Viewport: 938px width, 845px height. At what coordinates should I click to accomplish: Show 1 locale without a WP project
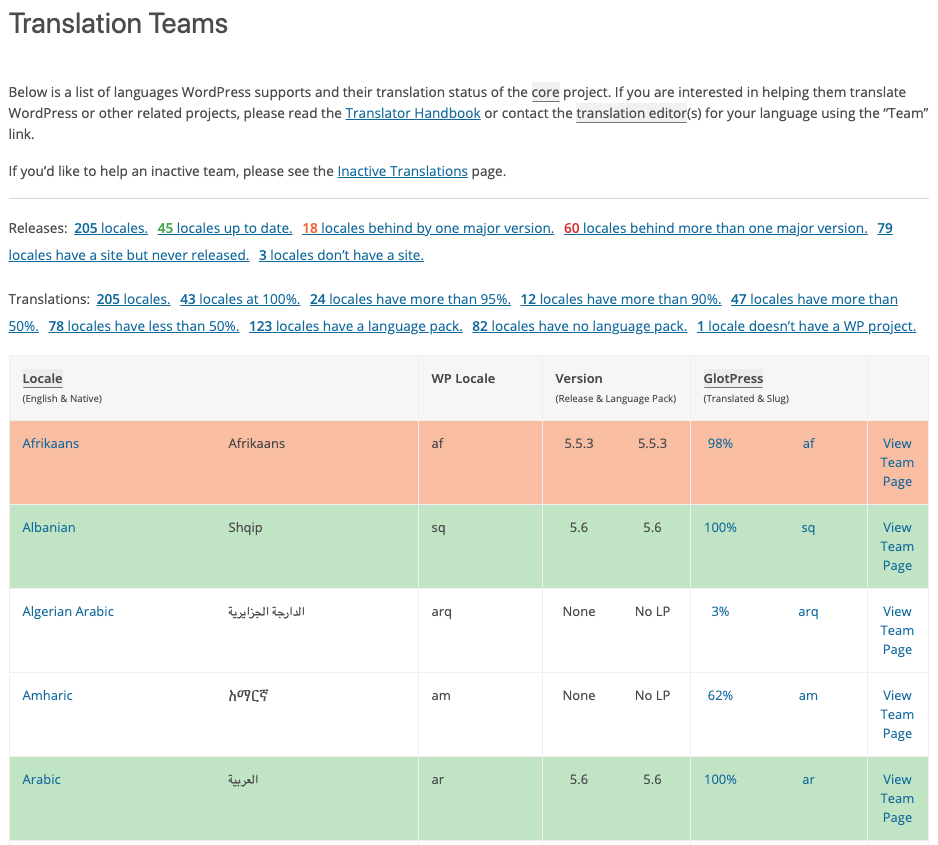806,326
